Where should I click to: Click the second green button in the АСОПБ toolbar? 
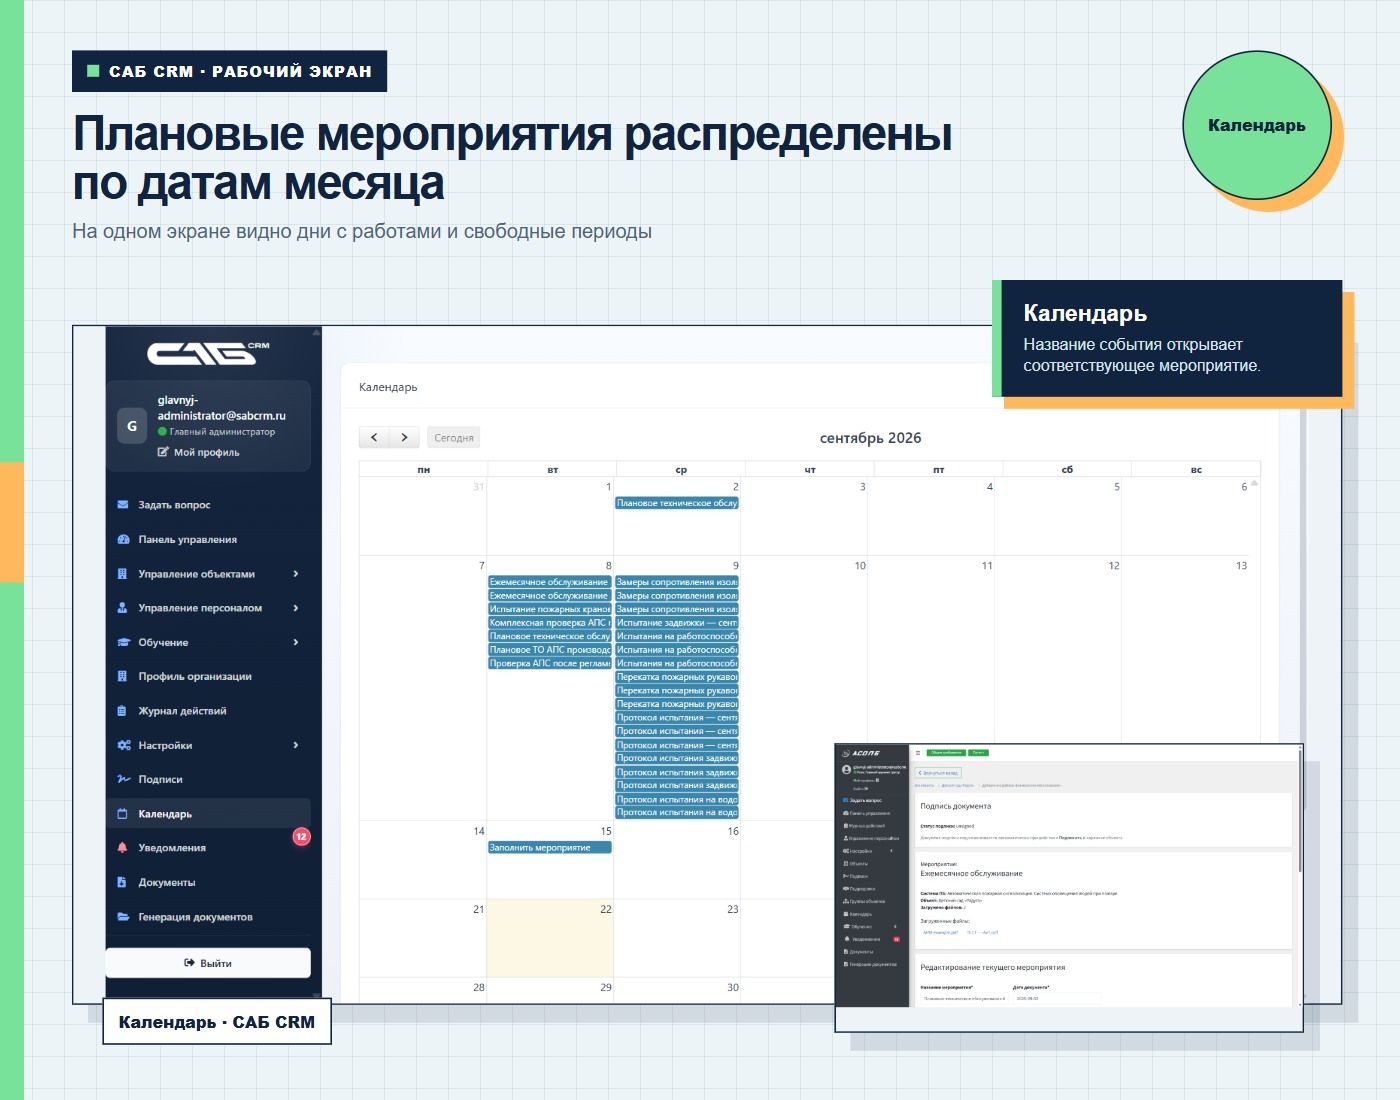(x=979, y=753)
